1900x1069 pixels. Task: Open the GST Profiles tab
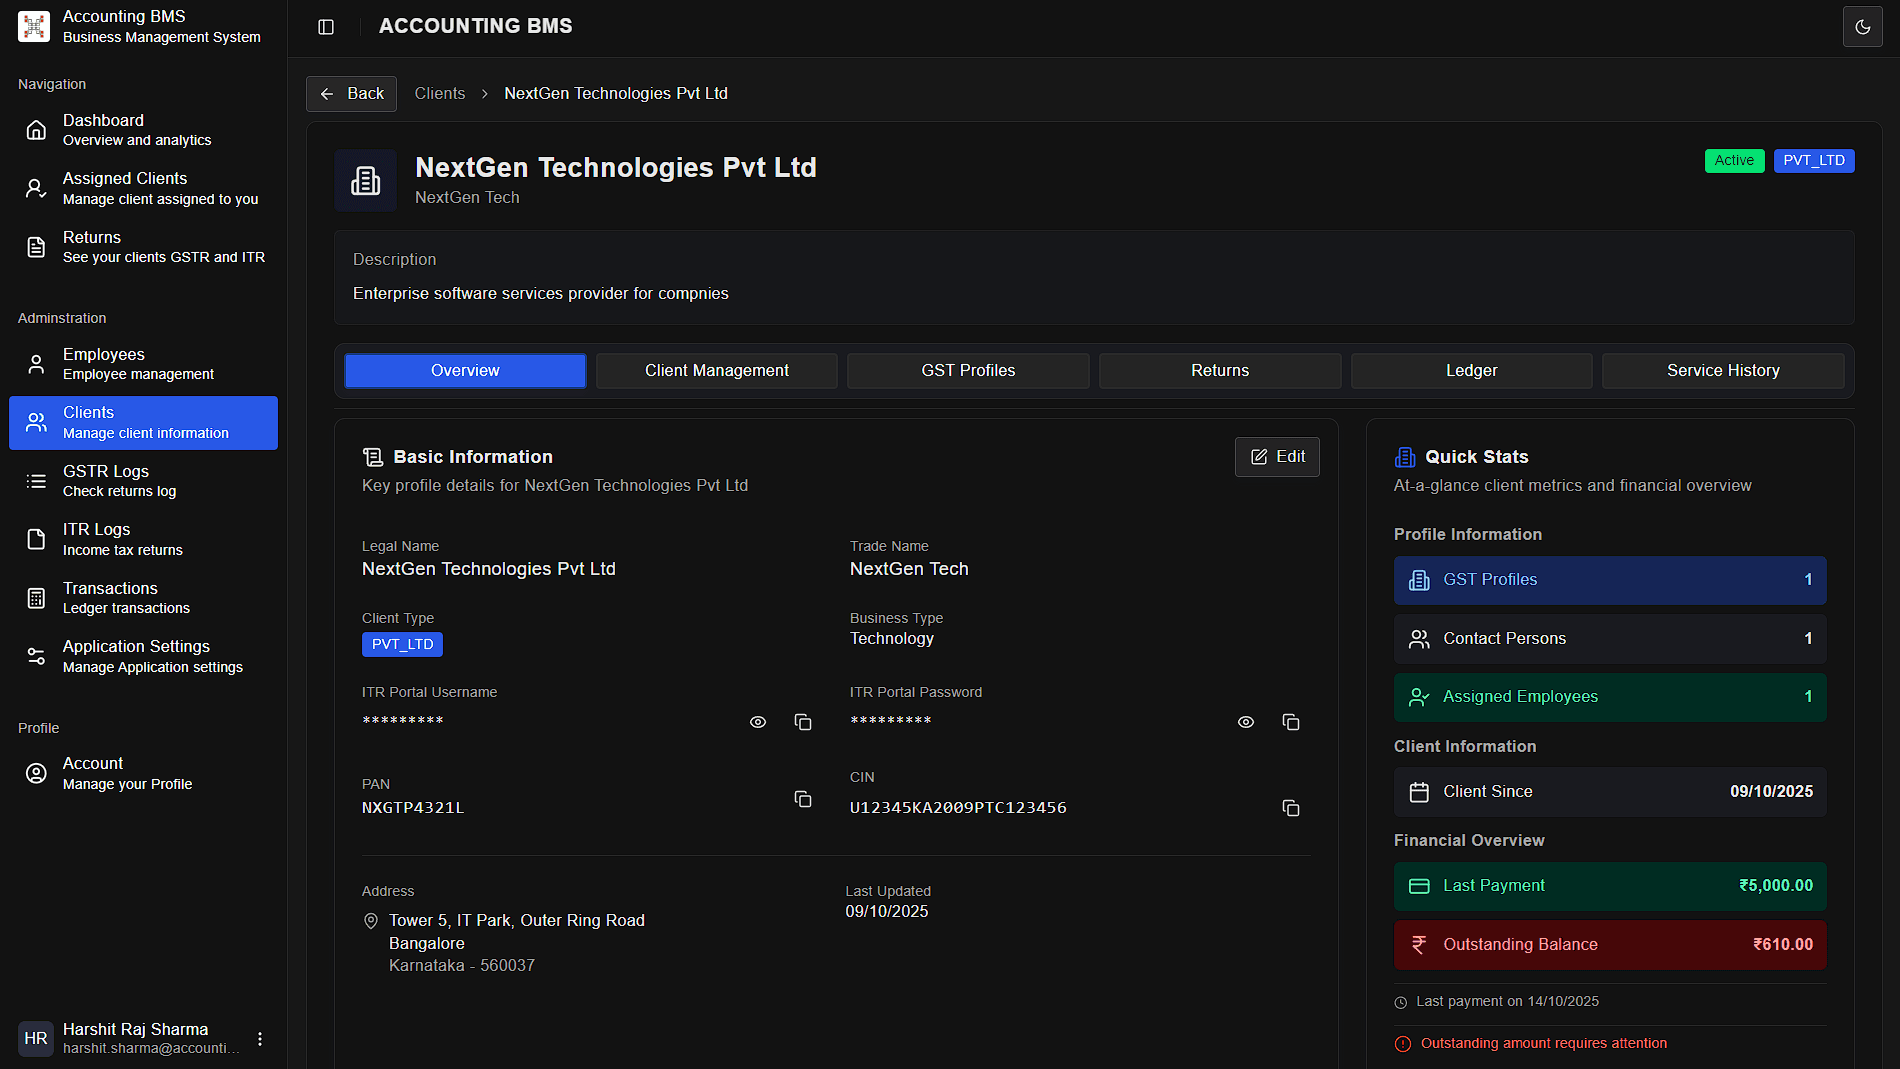tap(967, 371)
